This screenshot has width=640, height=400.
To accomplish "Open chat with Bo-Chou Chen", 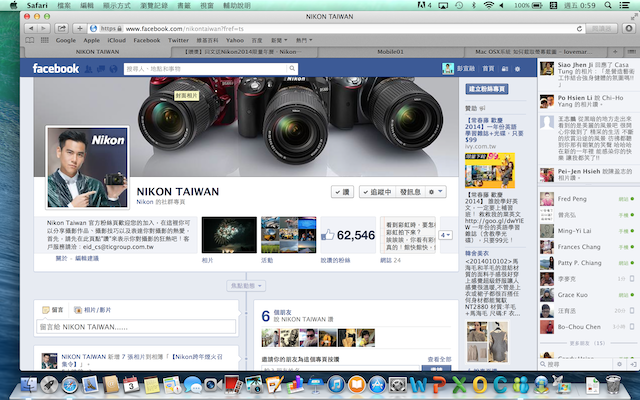I will 587,327.
